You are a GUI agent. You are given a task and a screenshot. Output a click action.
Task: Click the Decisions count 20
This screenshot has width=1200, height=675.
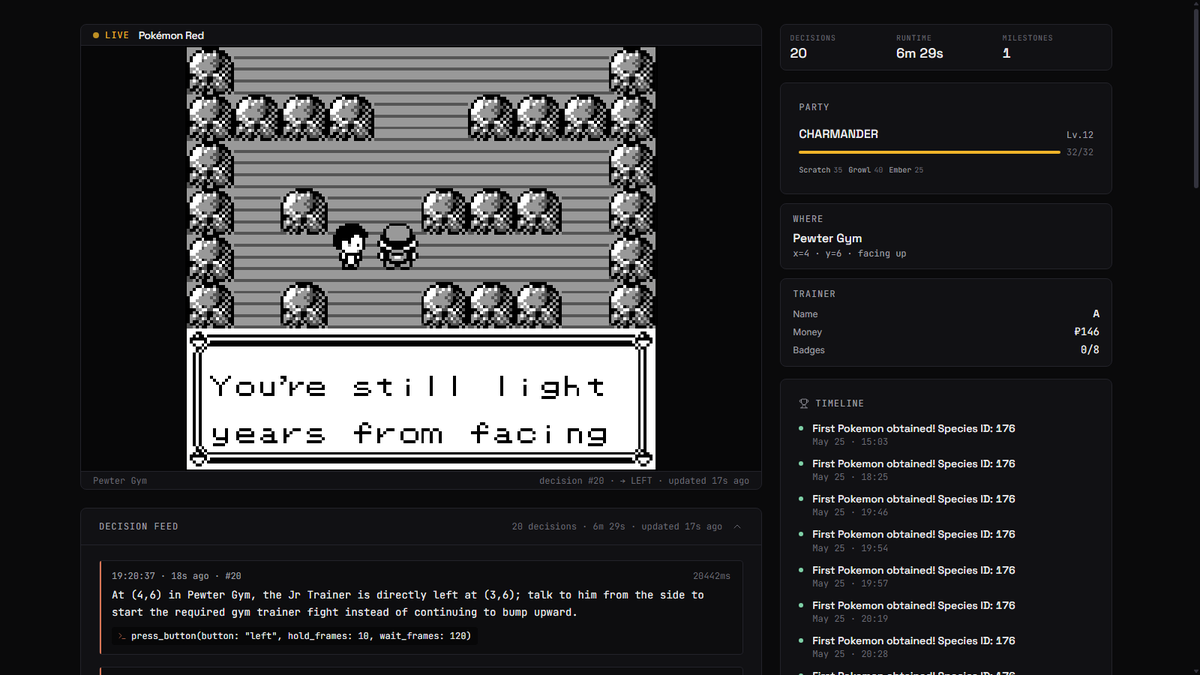pos(798,53)
